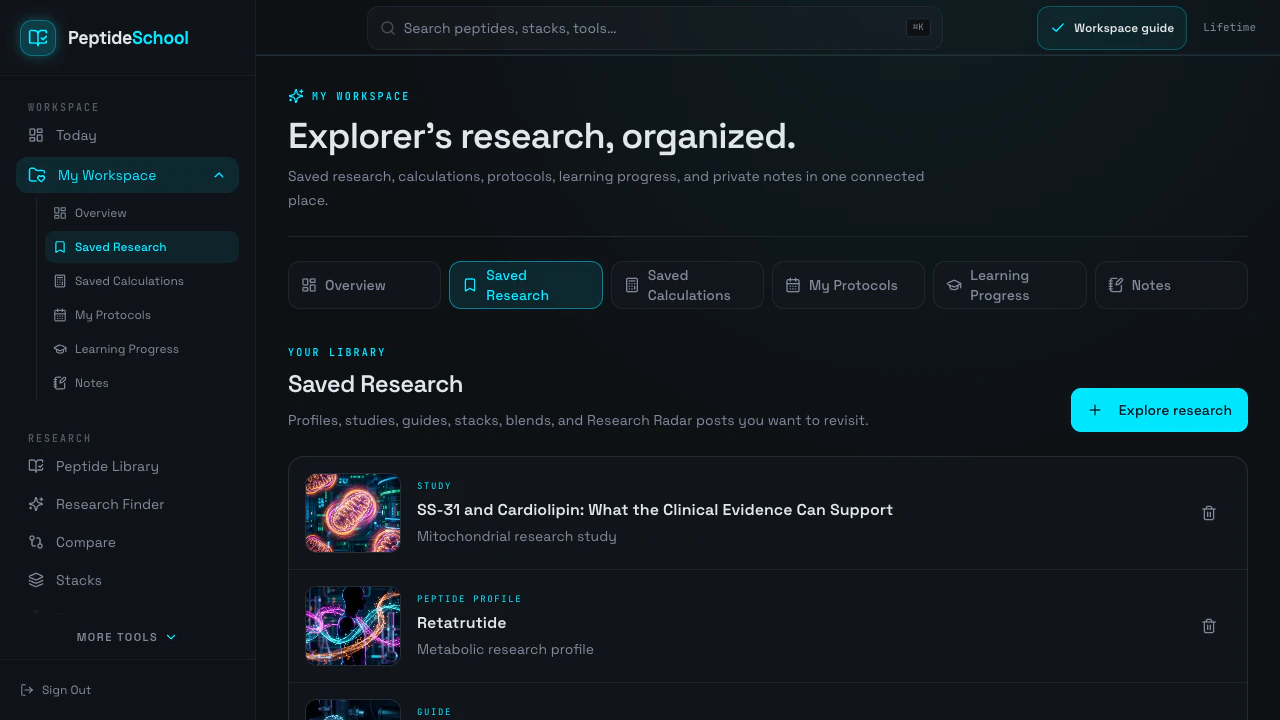Open Compare tool in sidebar

tap(127, 542)
